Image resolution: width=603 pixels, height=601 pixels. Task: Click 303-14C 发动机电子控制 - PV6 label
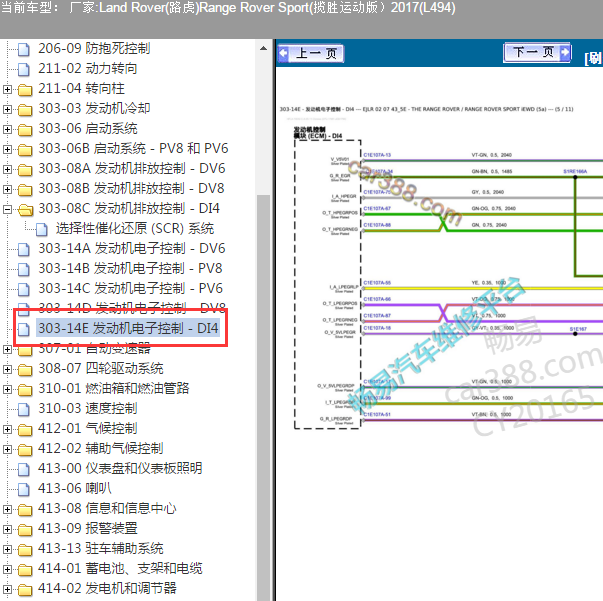coord(130,288)
